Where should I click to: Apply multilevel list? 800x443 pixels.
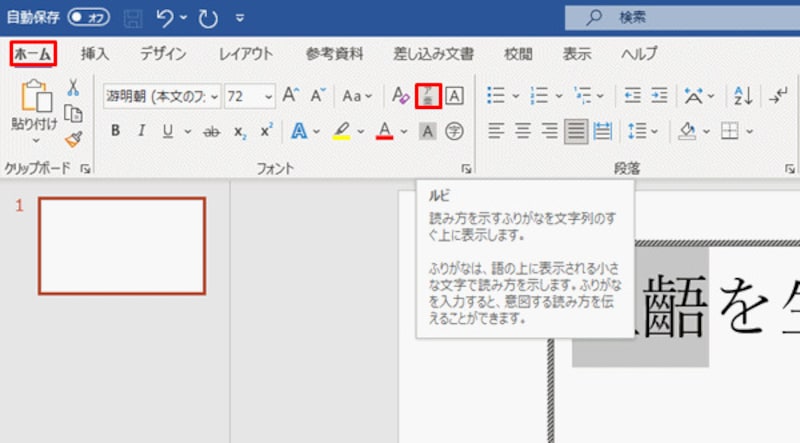click(x=582, y=95)
